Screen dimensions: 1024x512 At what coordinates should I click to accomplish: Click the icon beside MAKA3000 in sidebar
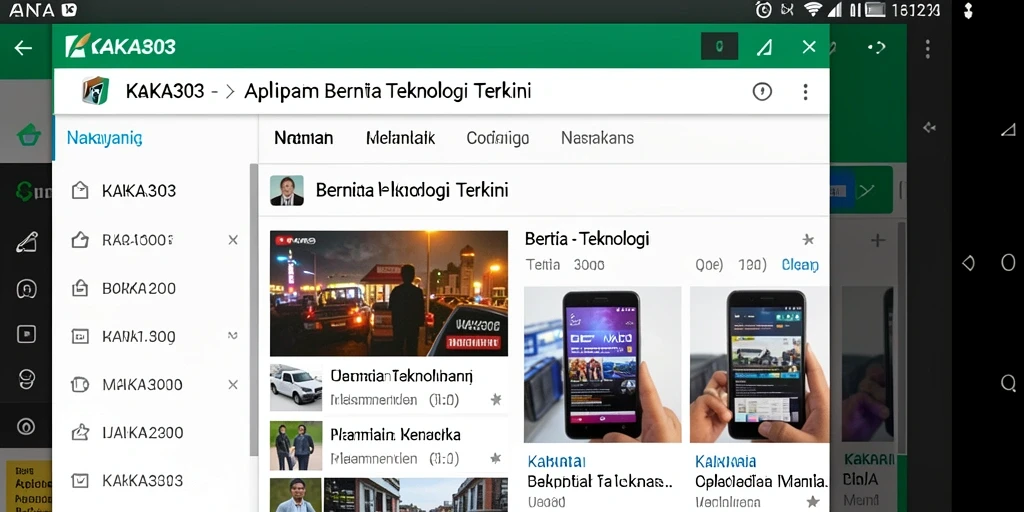80,385
